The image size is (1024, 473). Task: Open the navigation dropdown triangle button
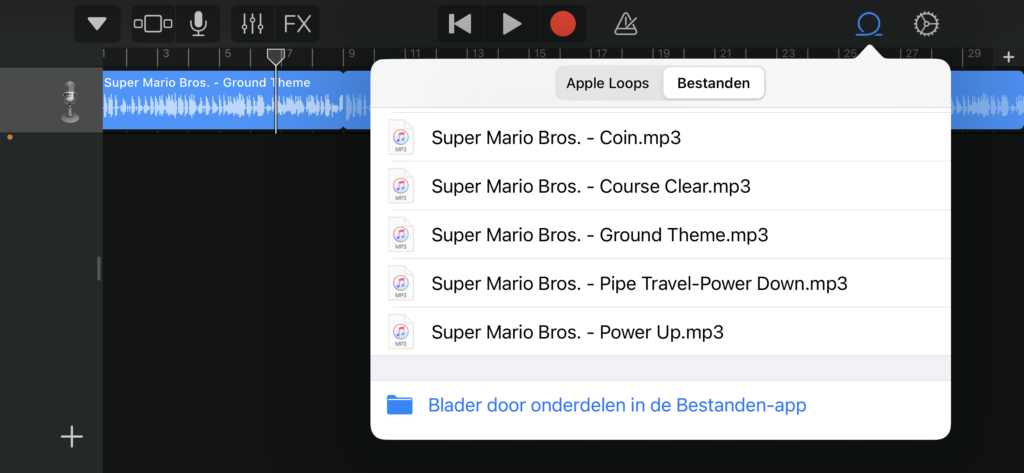coord(97,24)
